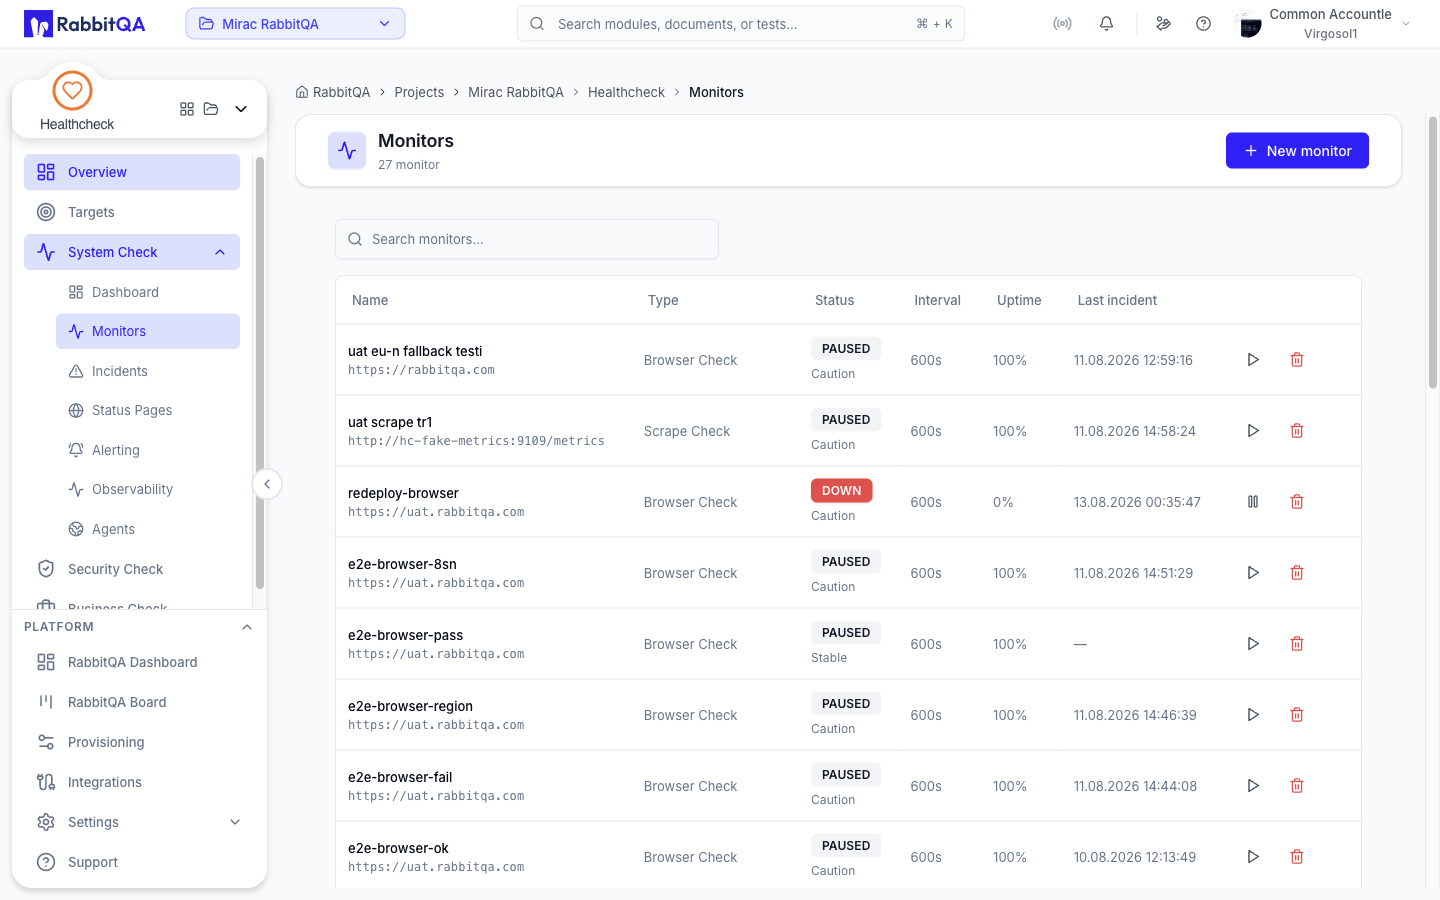Open RabbitQA Dashboard

(132, 662)
